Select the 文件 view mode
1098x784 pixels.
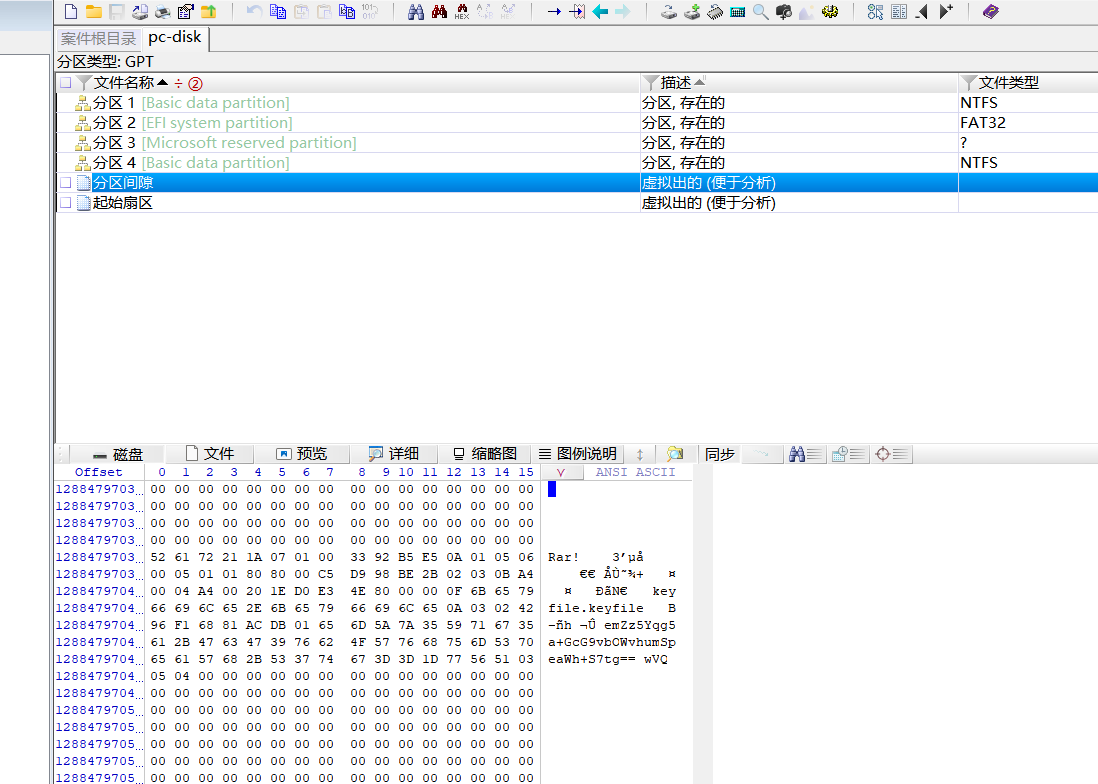point(210,454)
